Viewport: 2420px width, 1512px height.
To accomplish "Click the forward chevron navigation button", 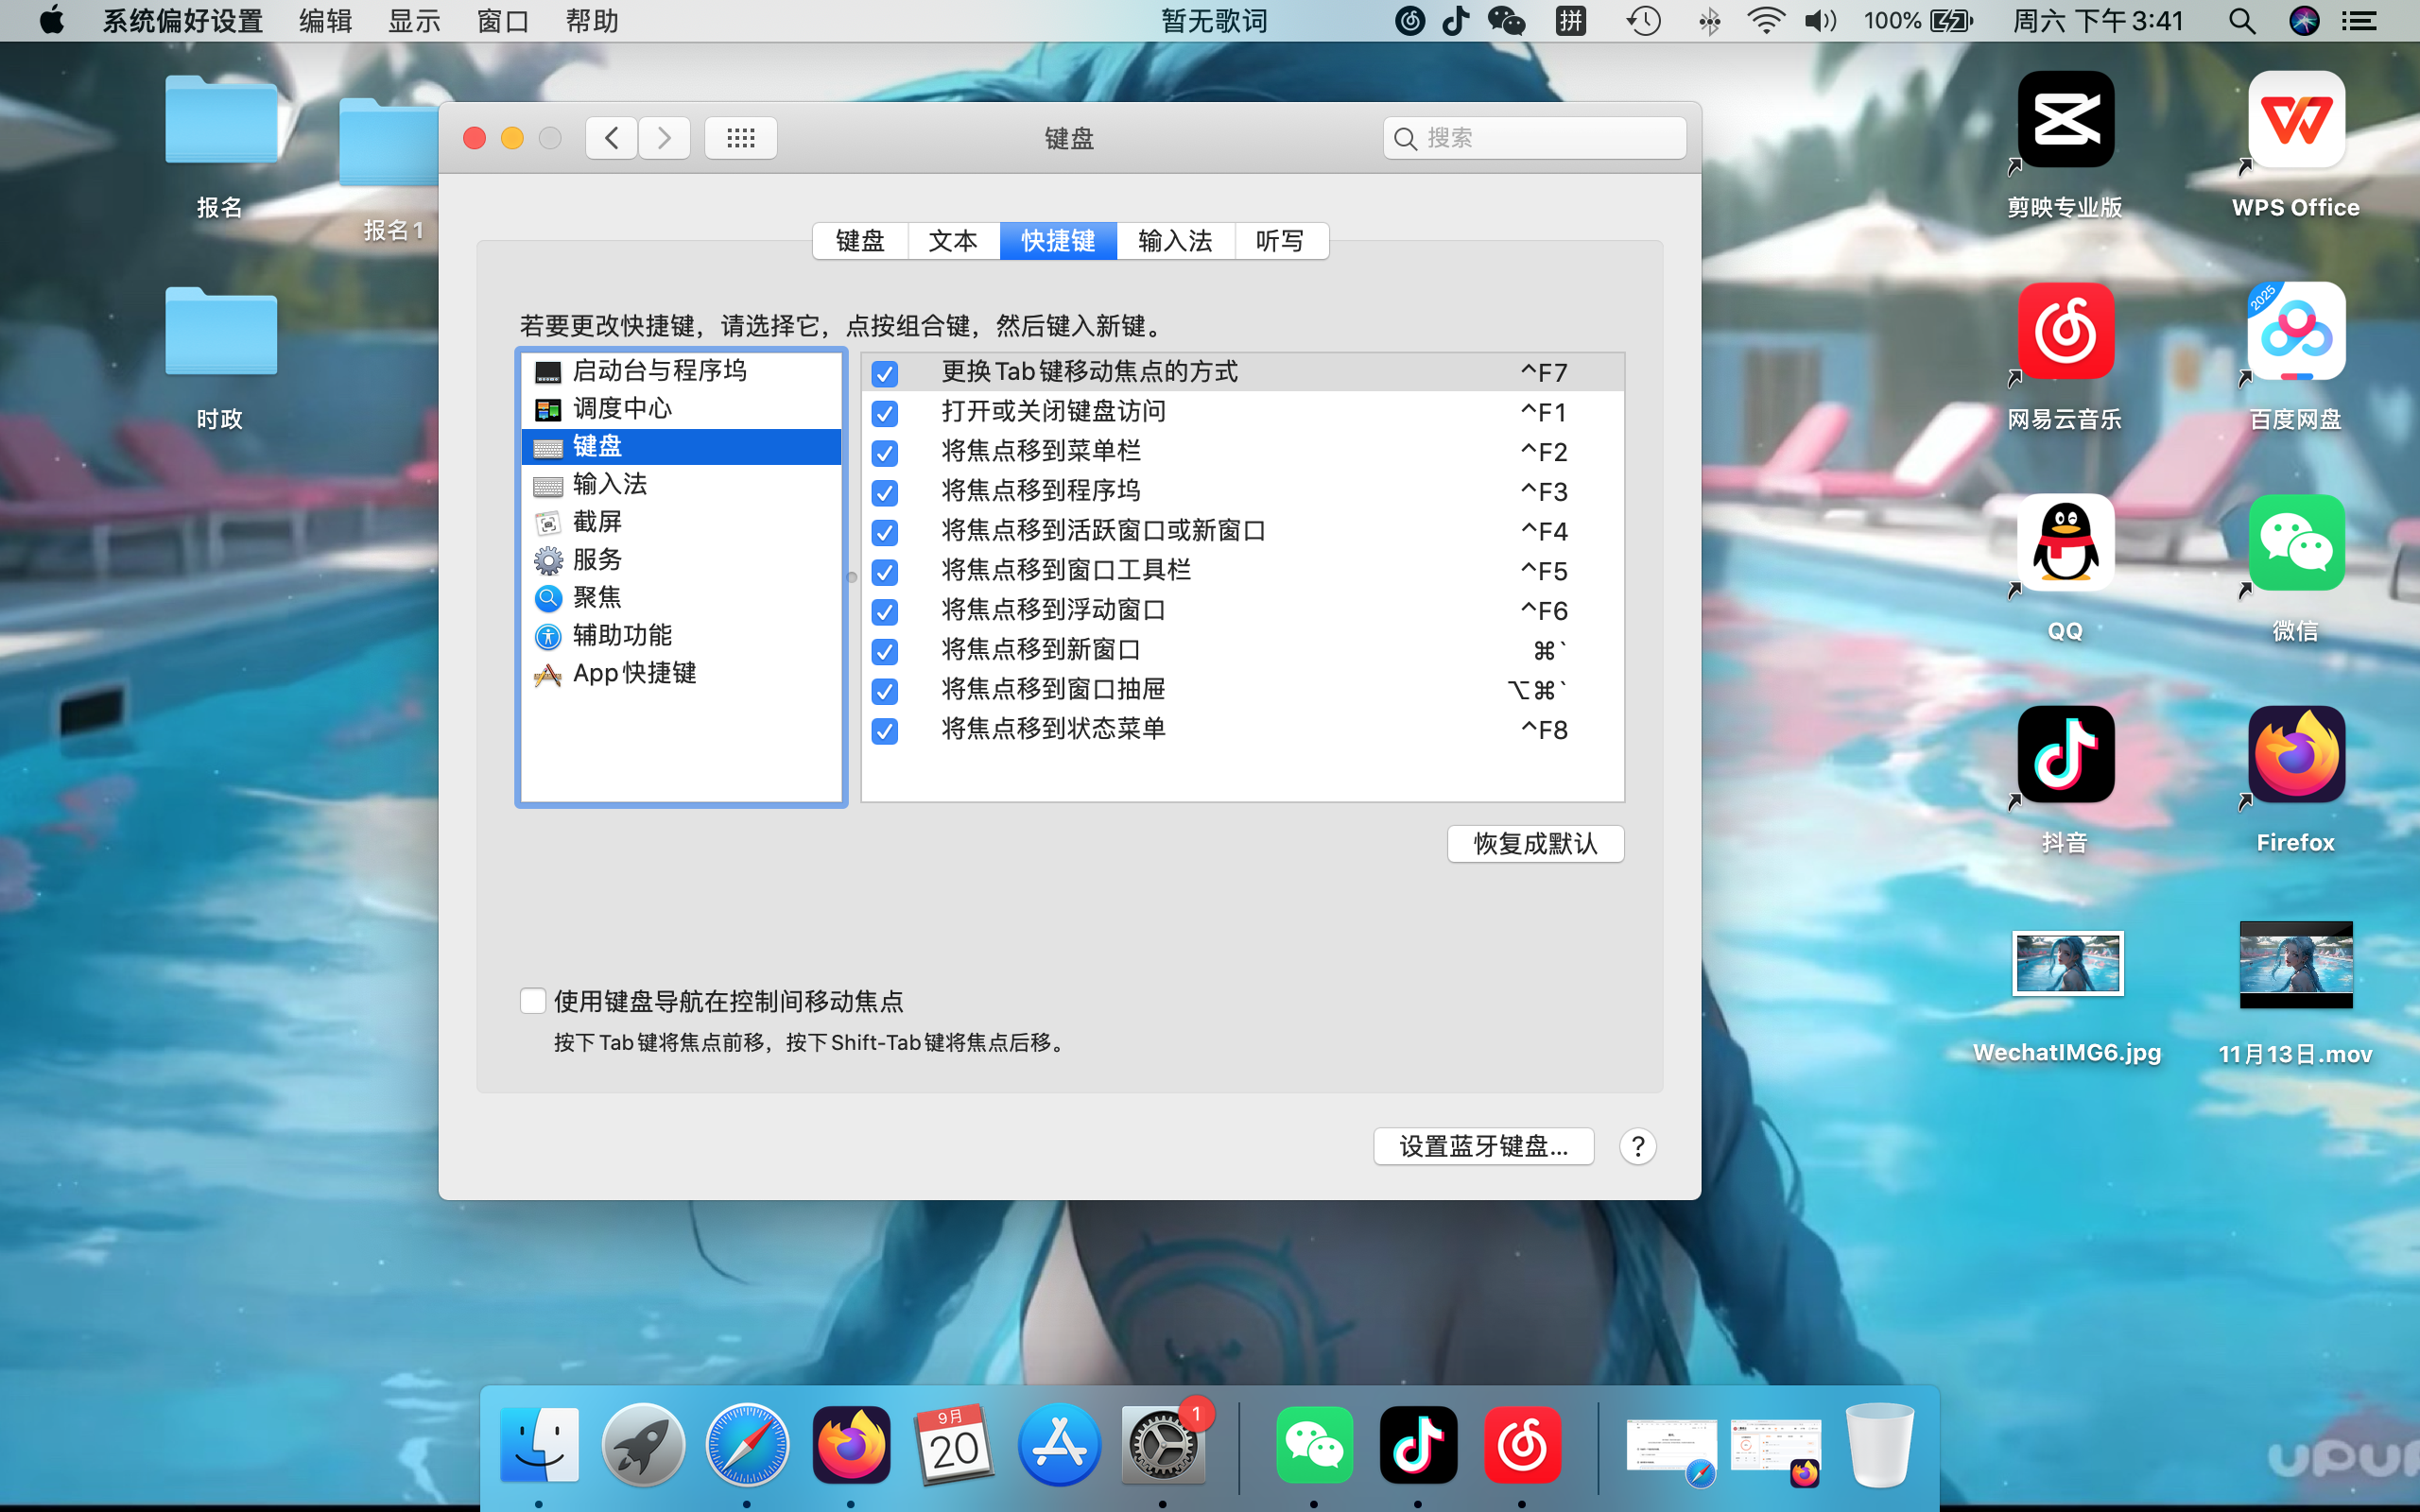I will [x=664, y=138].
